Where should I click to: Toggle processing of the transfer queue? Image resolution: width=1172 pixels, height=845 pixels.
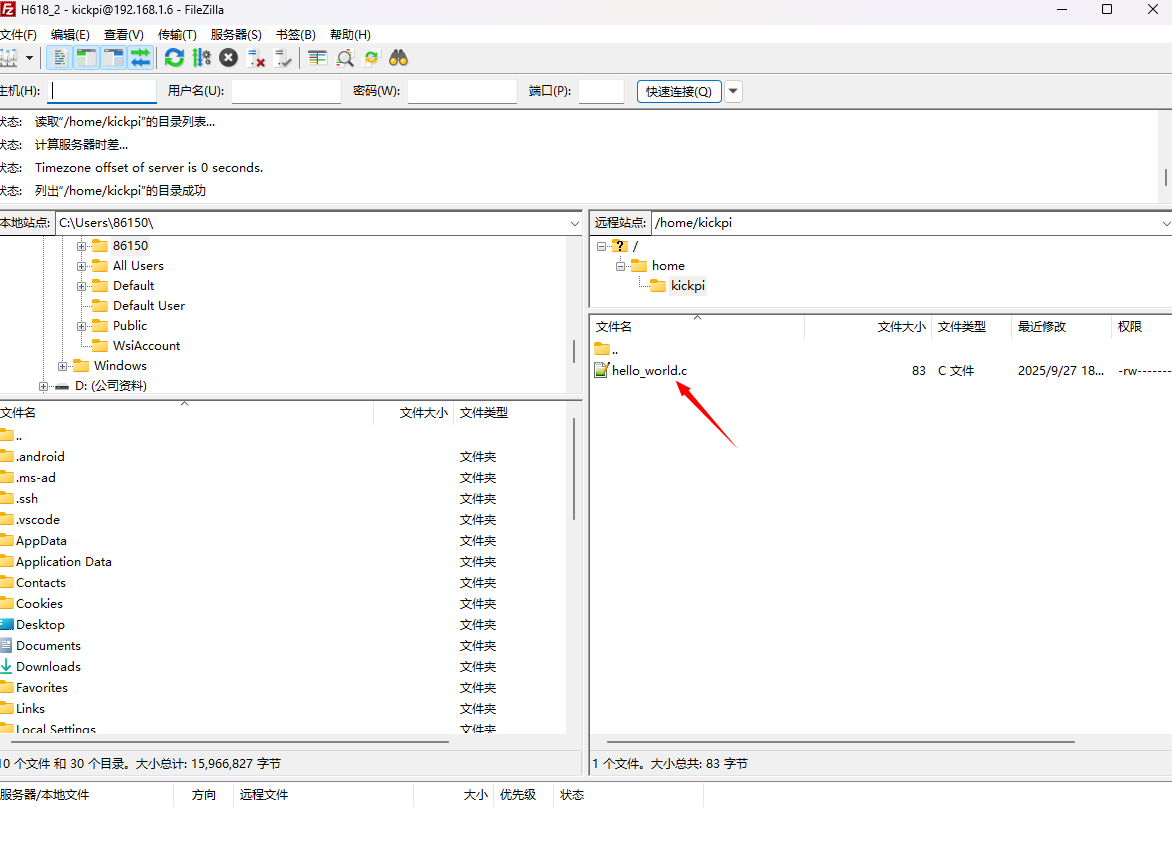coord(201,58)
